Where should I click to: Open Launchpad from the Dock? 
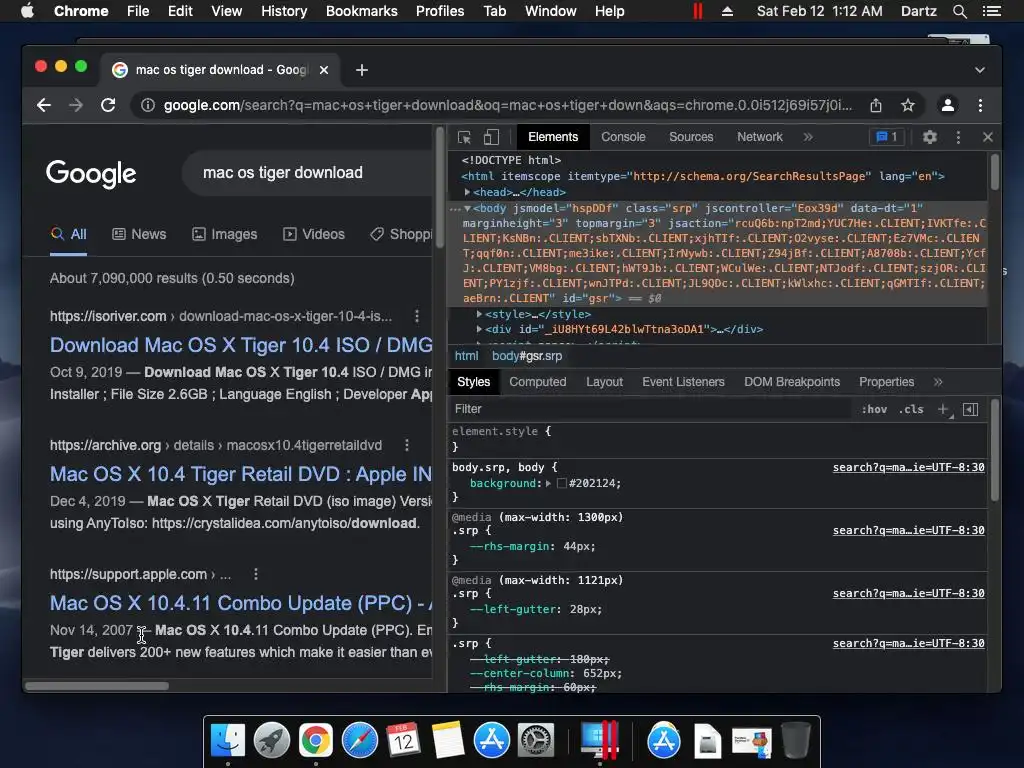tap(272, 741)
